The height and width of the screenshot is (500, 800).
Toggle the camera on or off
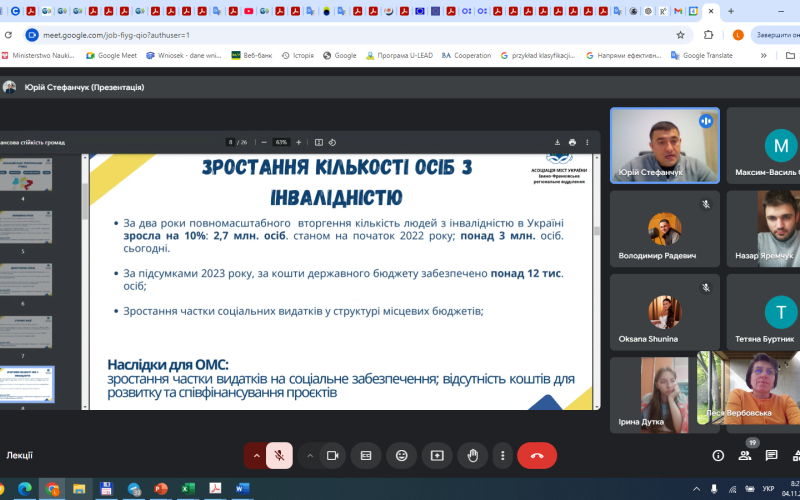coord(333,456)
